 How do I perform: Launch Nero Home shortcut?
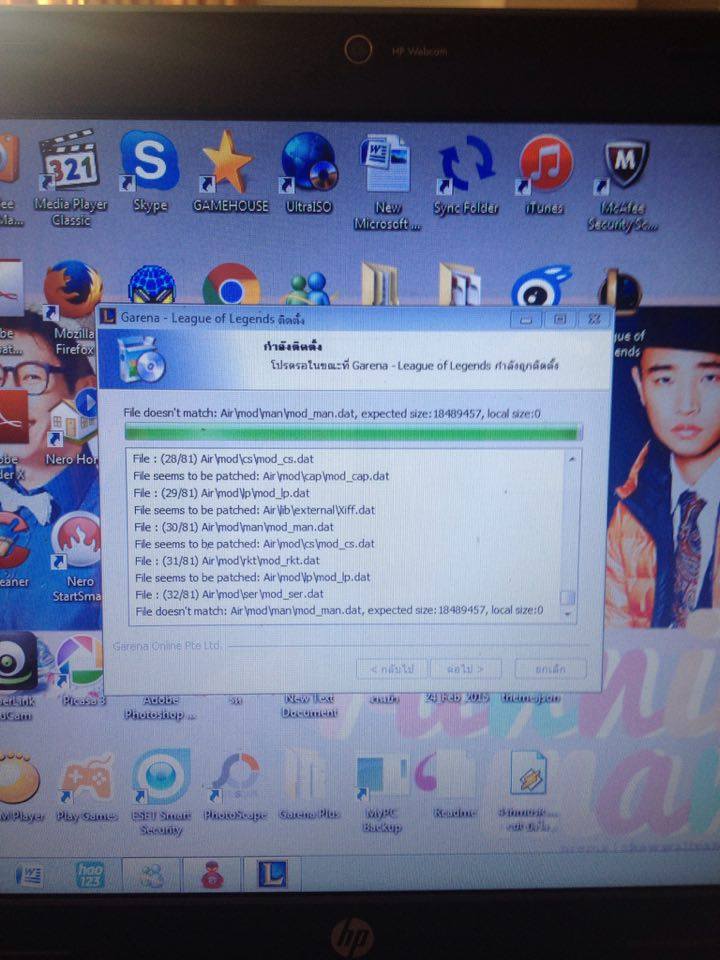(72, 426)
